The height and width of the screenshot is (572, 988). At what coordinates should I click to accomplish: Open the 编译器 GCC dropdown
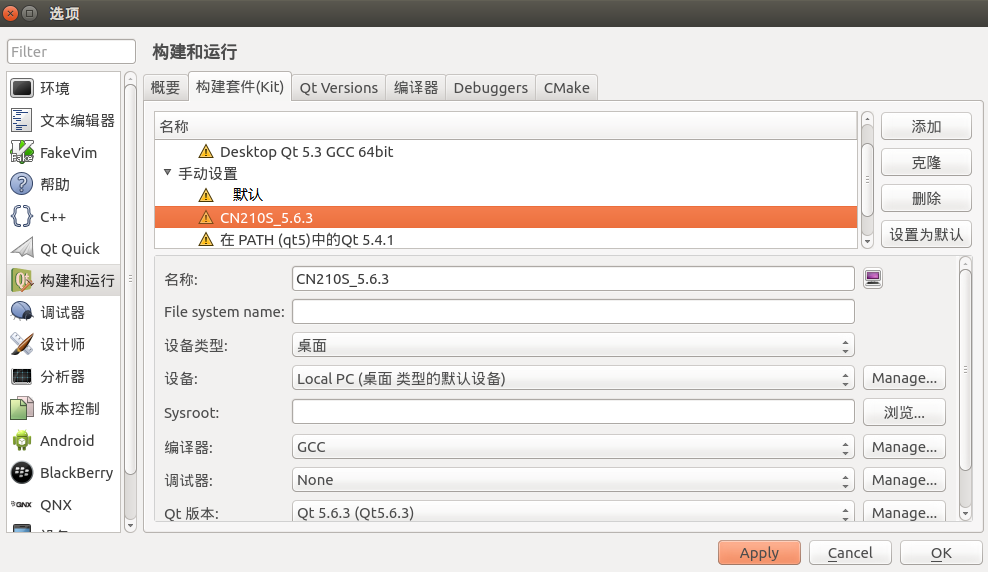tap(573, 447)
